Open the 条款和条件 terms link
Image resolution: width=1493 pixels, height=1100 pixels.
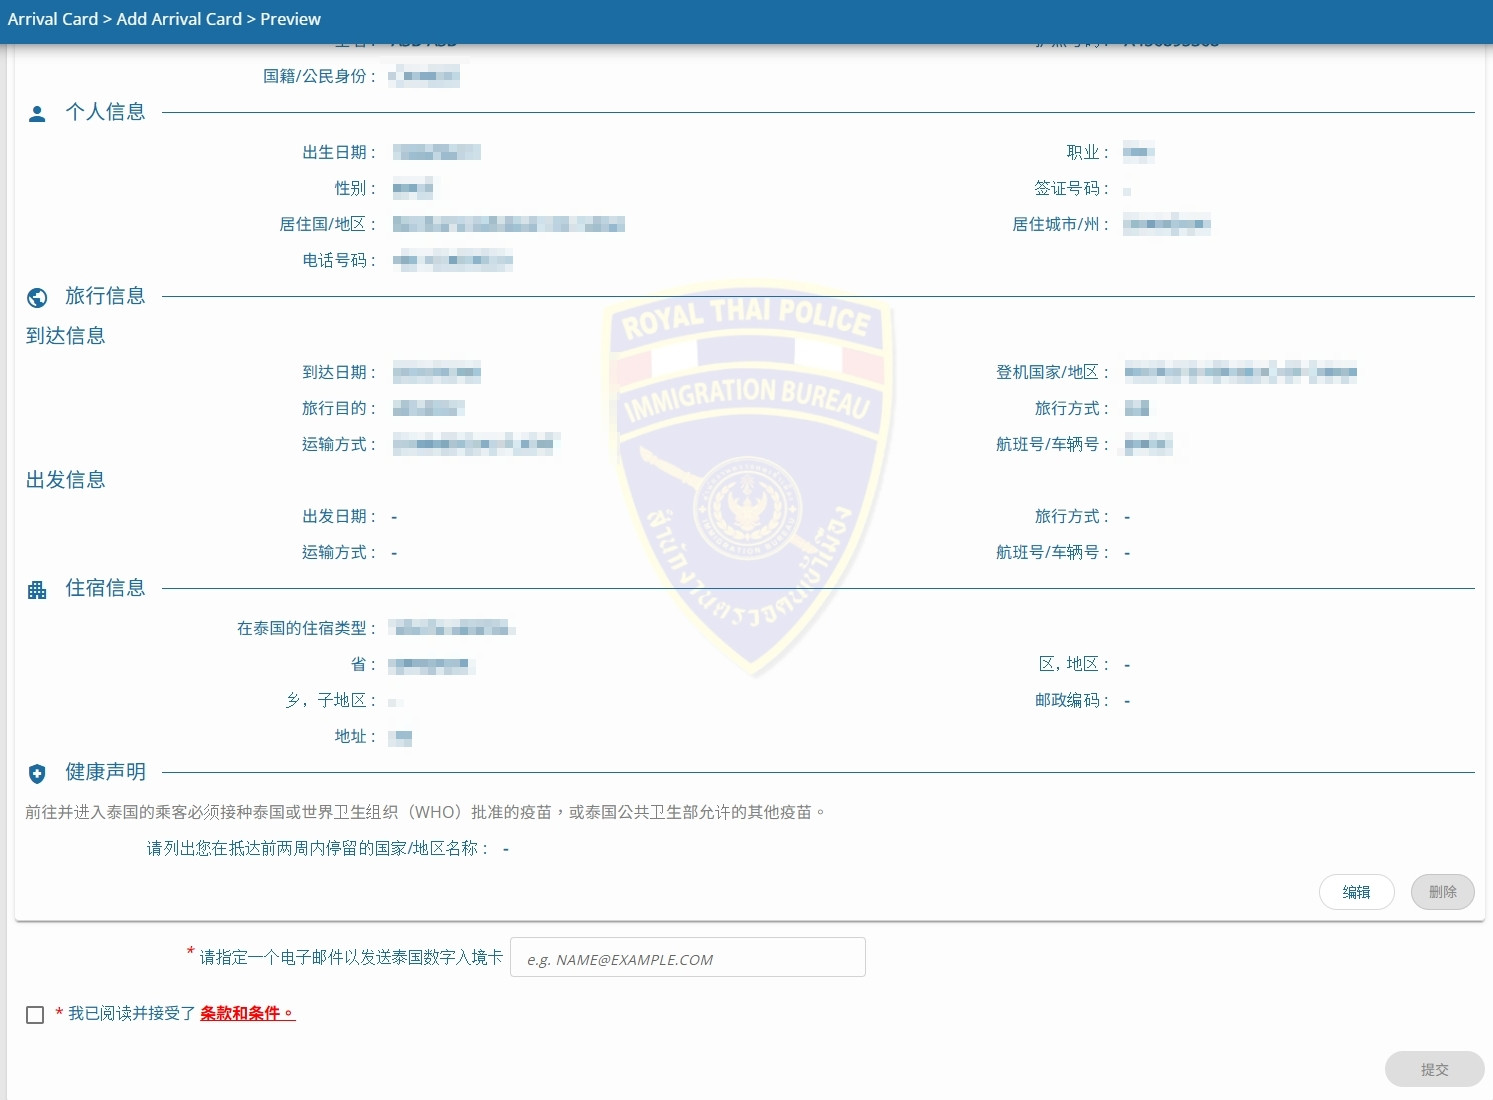(247, 1013)
